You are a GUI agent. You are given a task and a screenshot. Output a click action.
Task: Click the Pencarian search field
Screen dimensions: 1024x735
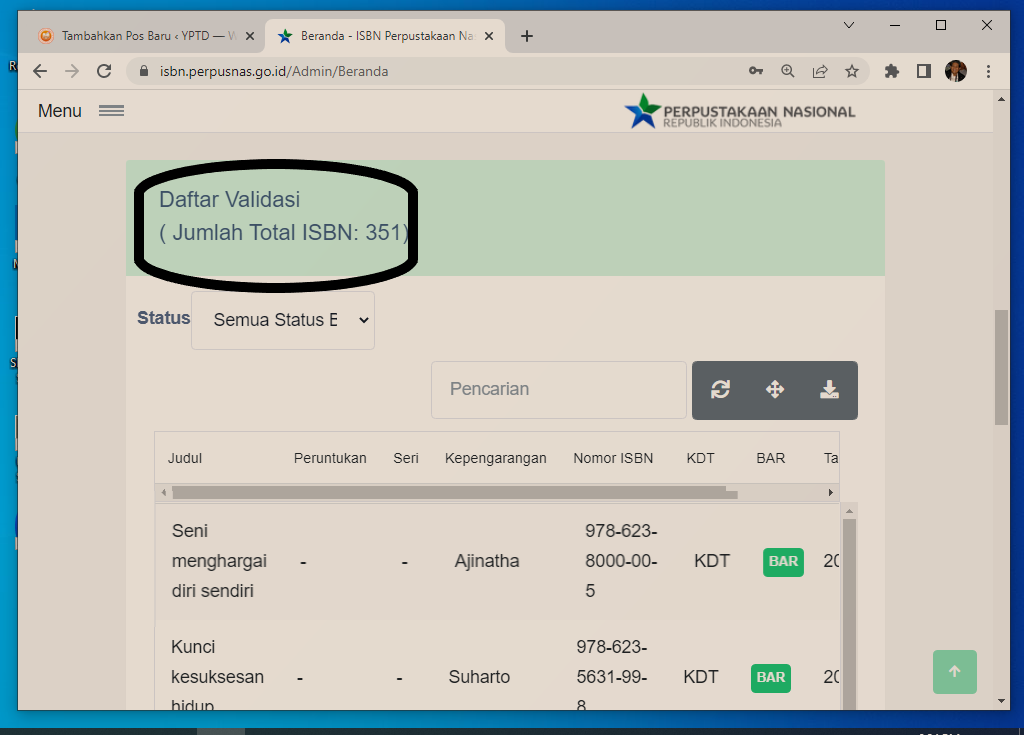coord(558,390)
